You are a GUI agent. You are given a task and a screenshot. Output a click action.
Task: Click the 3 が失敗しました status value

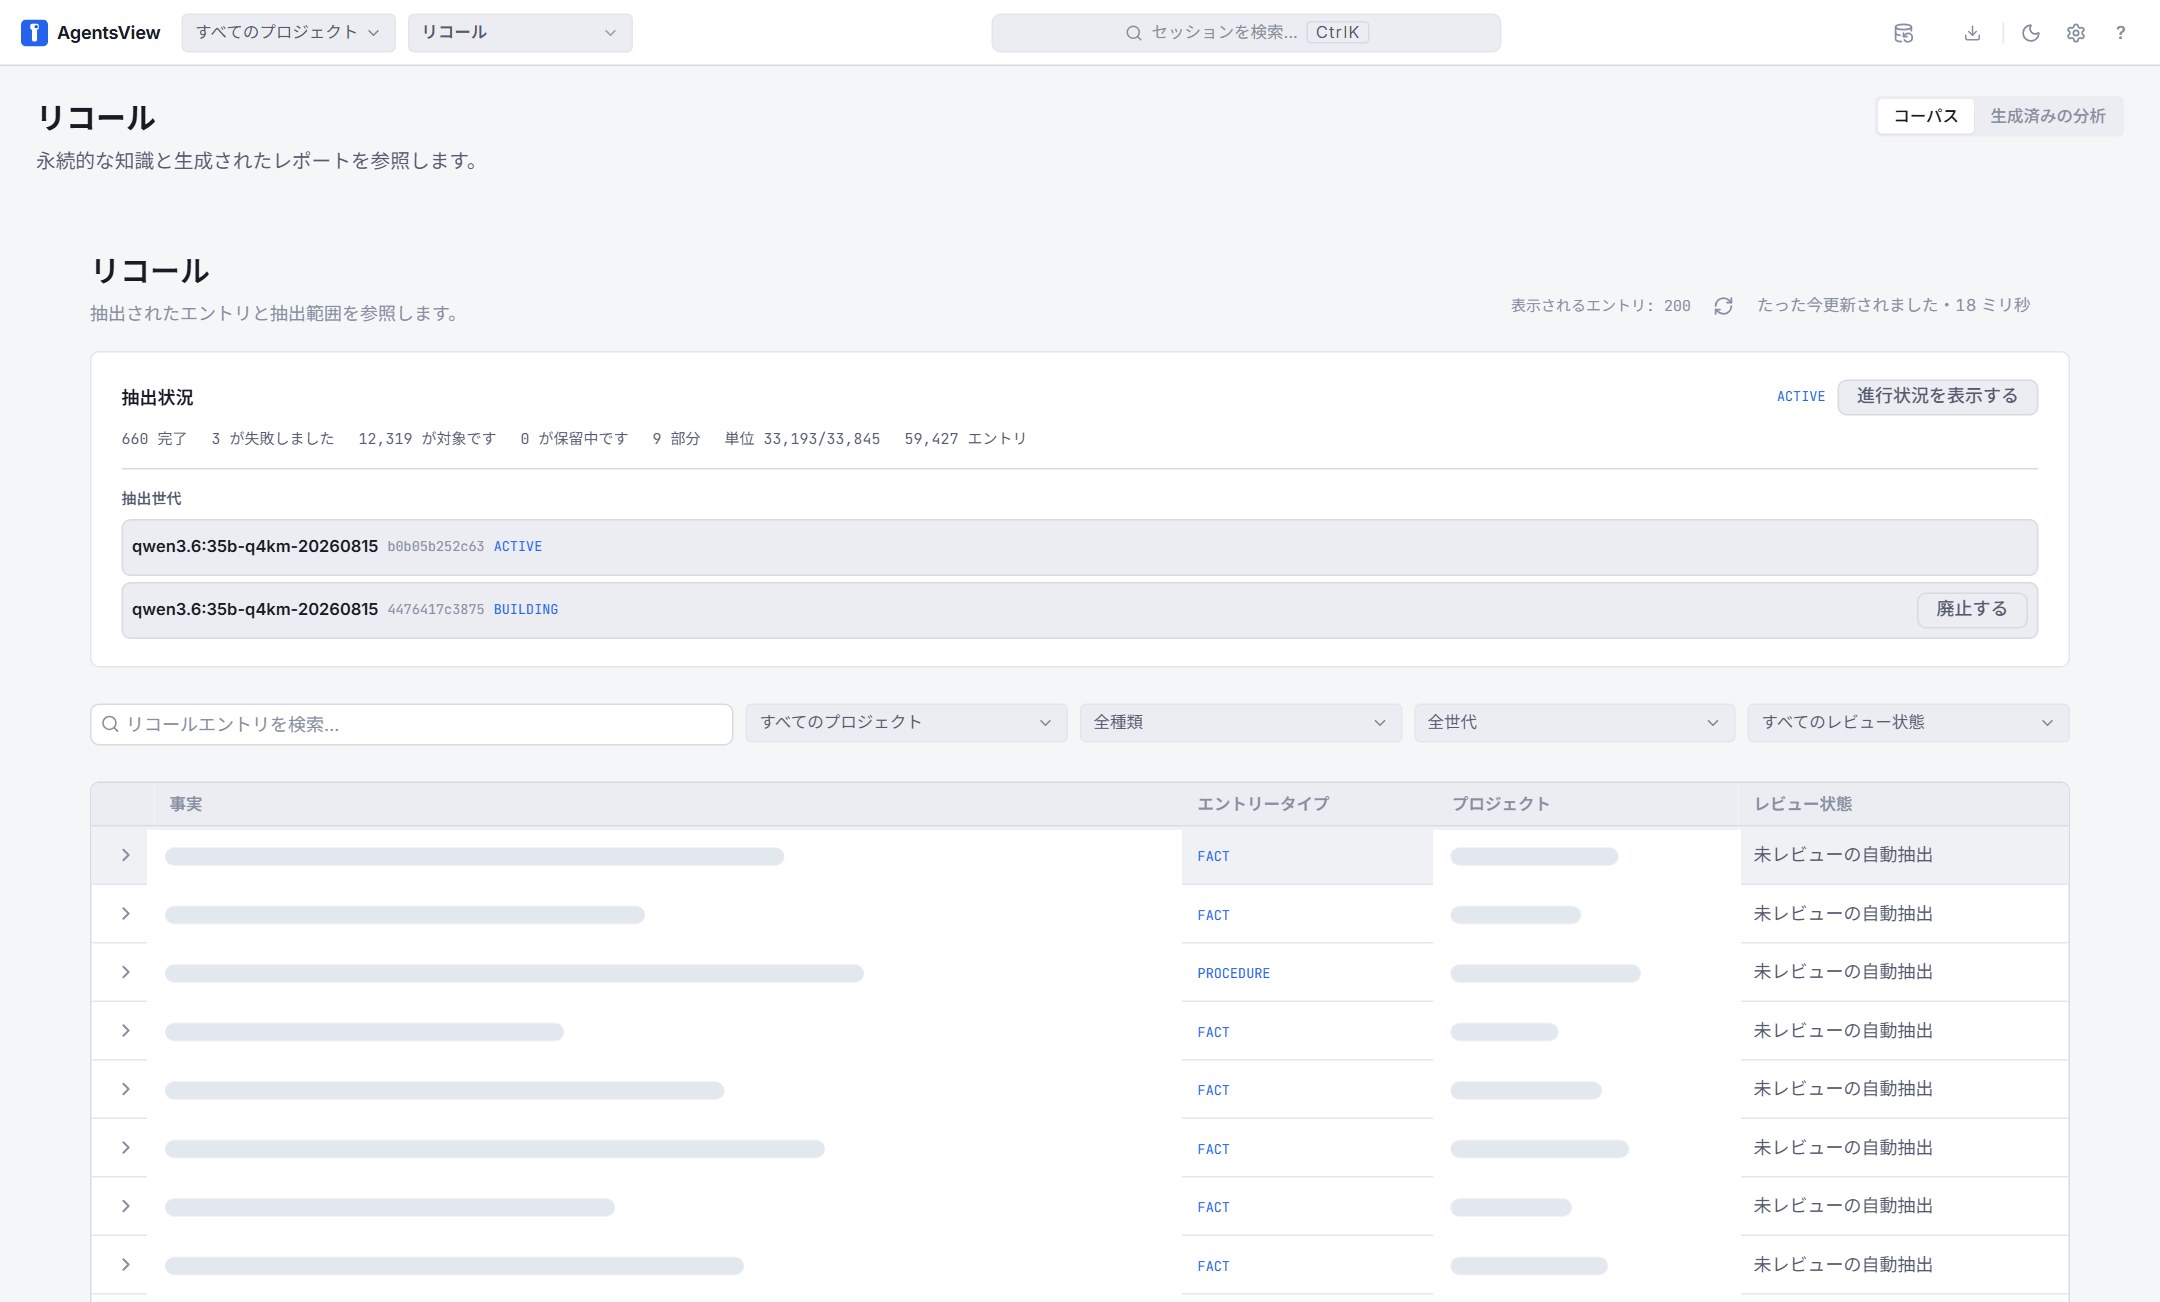(x=272, y=439)
